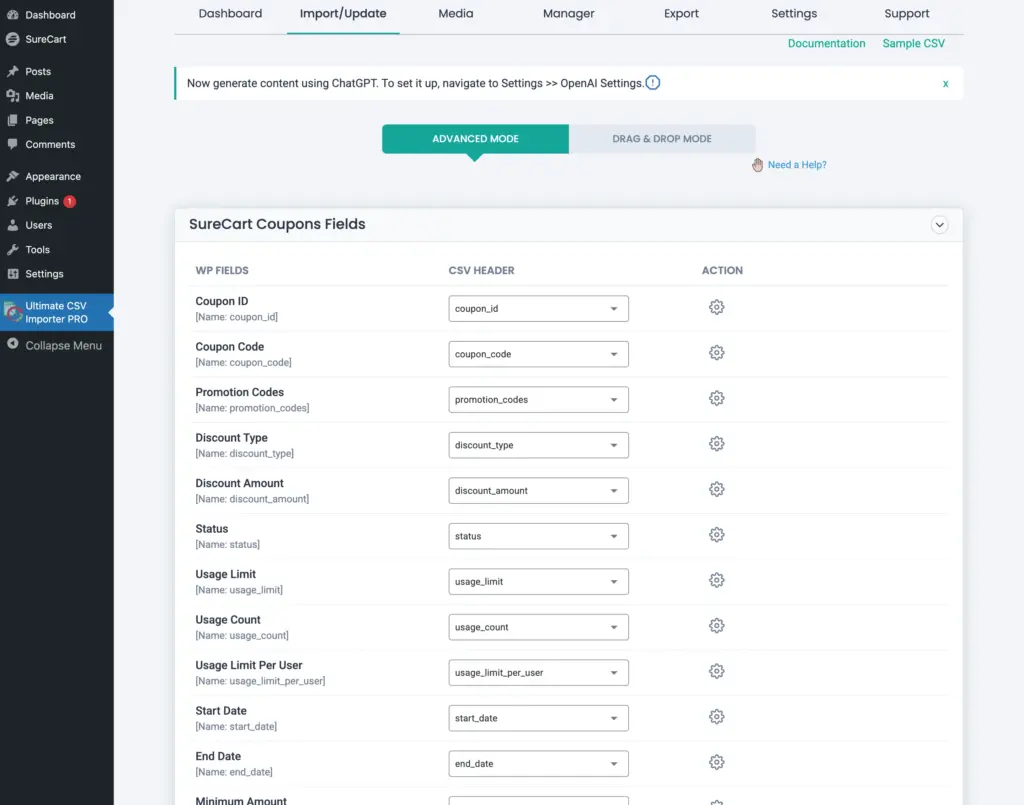
Task: Open the coupon_code CSV header dropdown
Action: point(538,354)
